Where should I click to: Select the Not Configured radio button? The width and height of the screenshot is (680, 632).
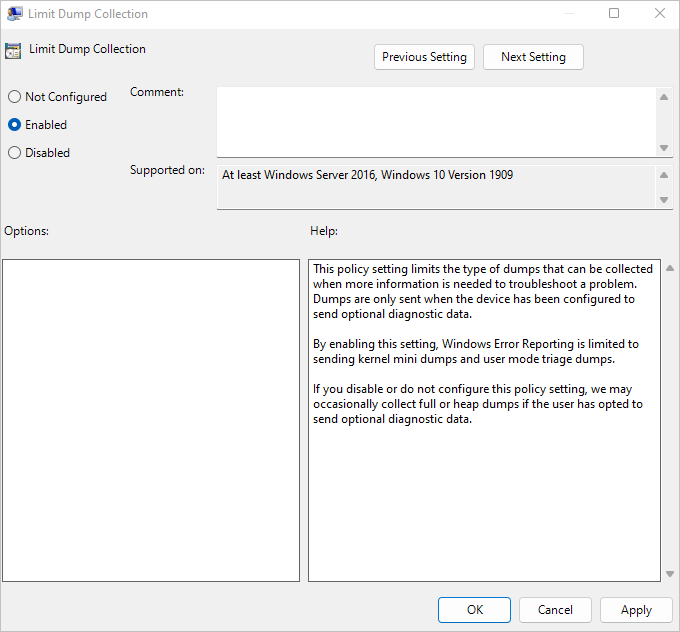click(x=57, y=97)
